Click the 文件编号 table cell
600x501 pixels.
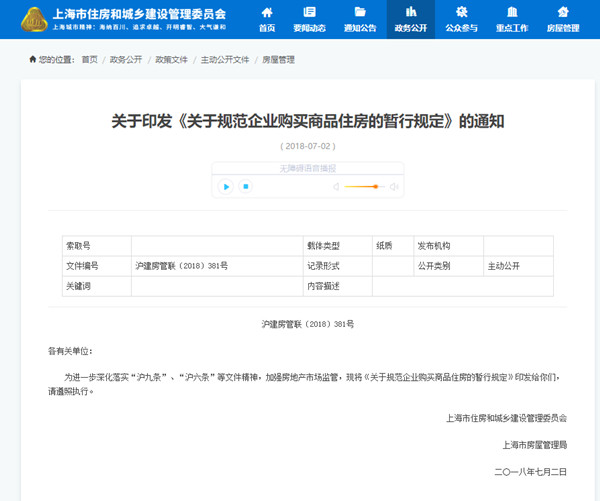point(97,266)
